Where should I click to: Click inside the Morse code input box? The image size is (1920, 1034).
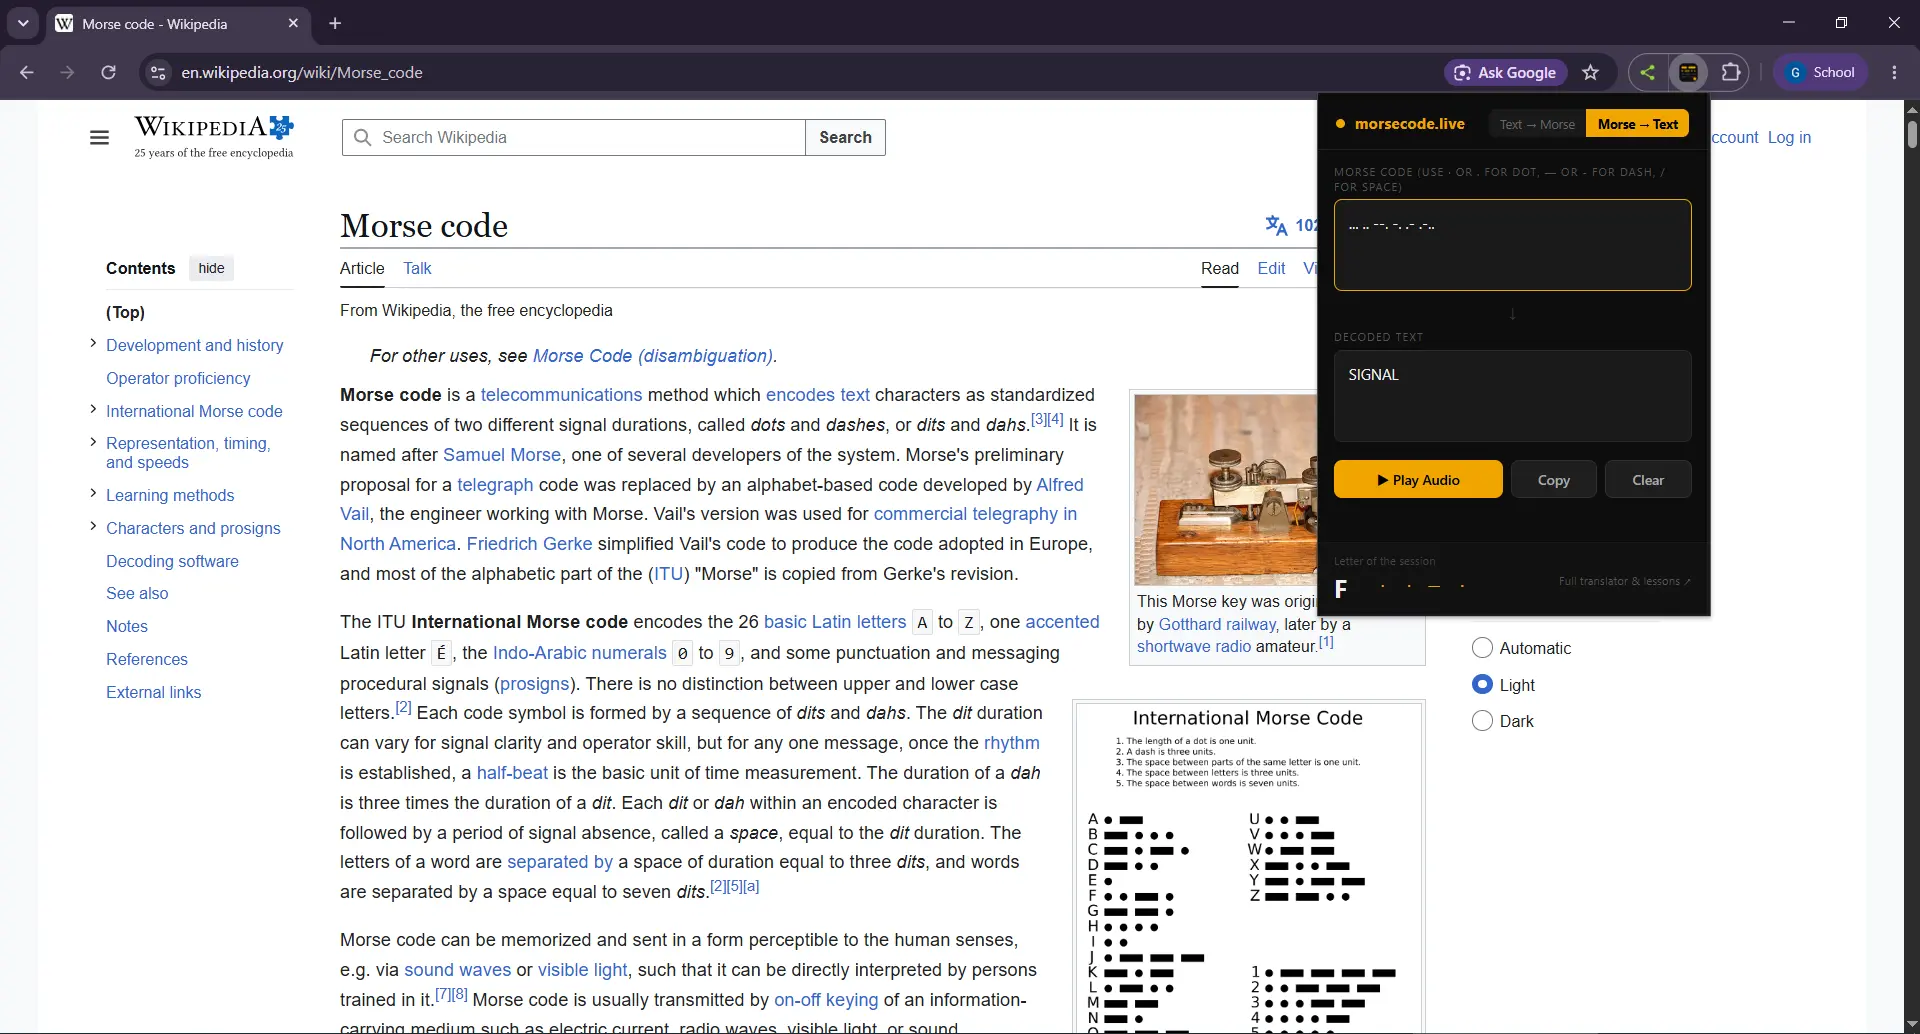tap(1512, 245)
